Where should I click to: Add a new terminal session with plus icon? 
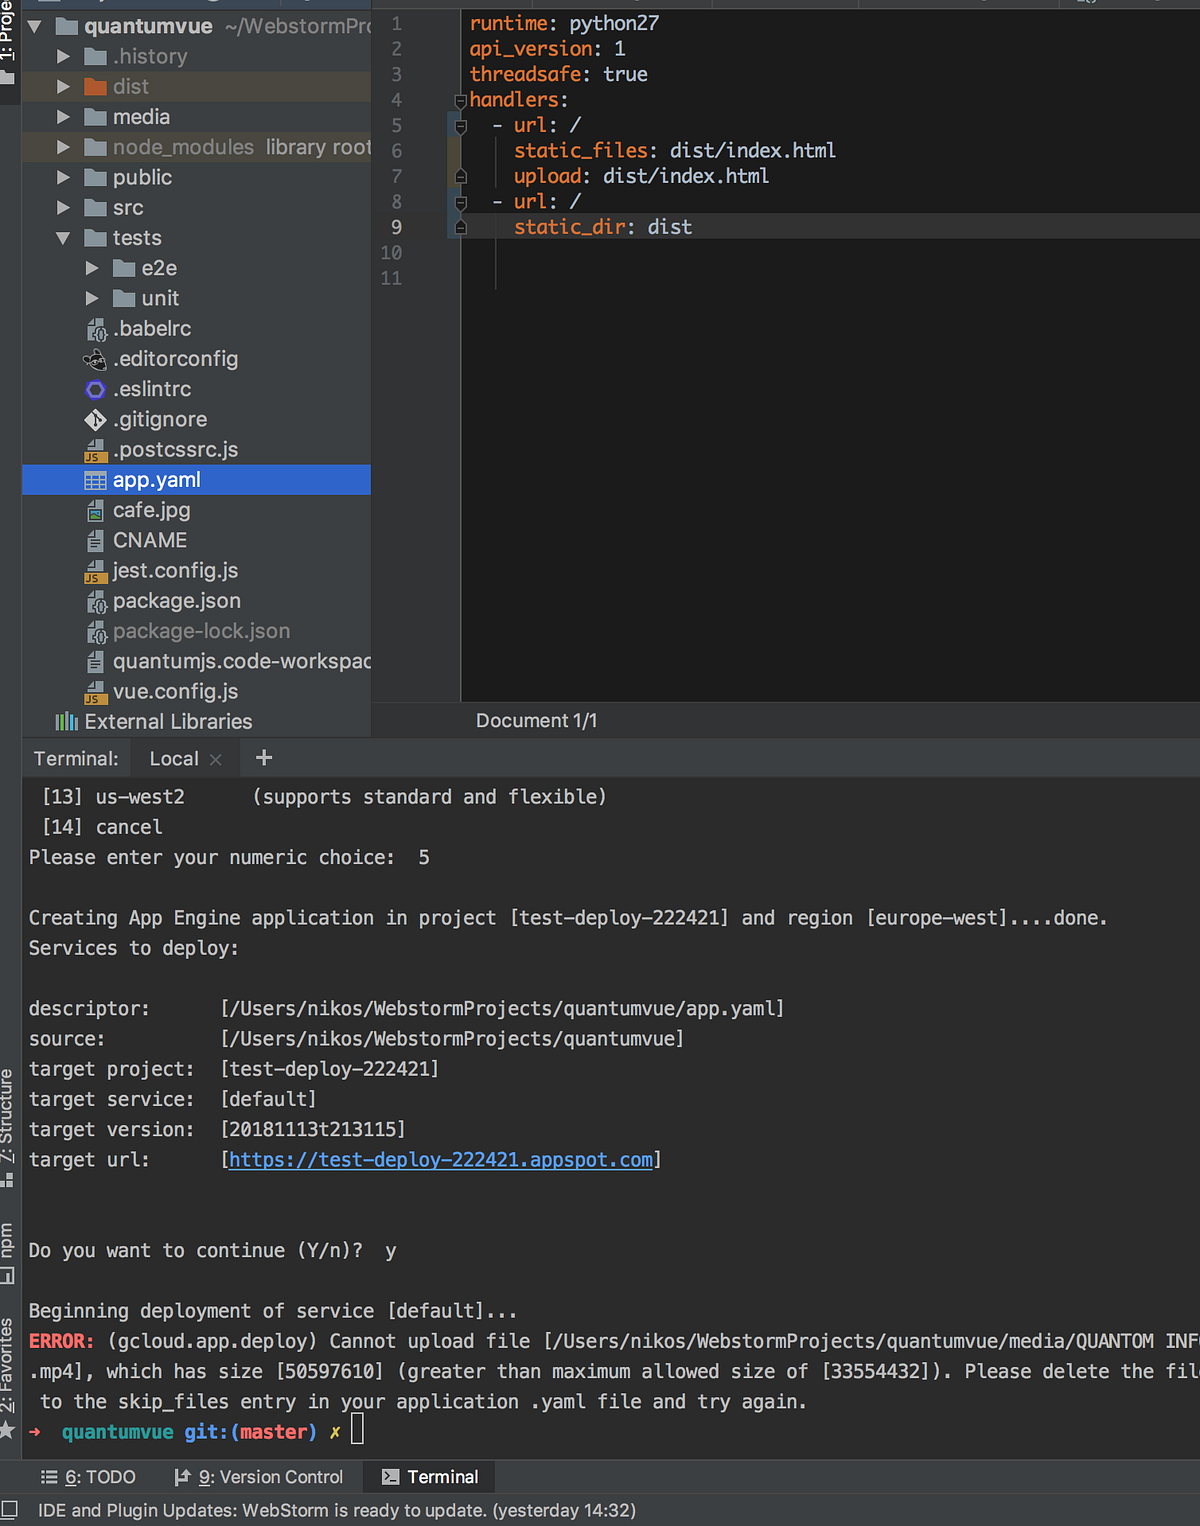click(x=263, y=757)
